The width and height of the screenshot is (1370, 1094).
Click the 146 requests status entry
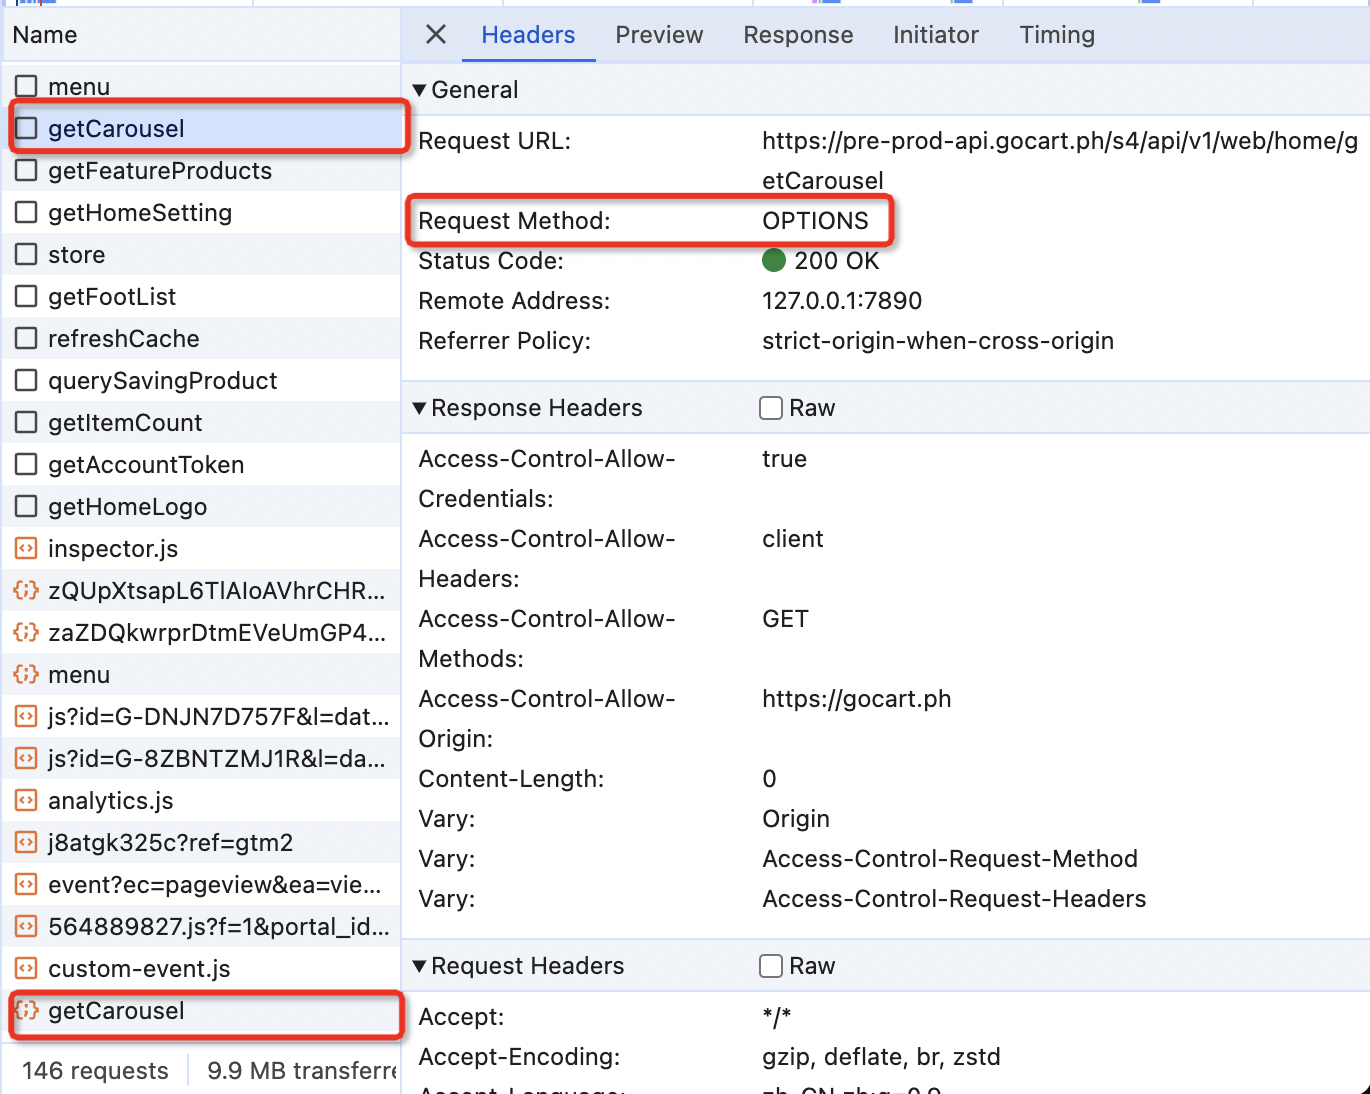click(x=95, y=1071)
